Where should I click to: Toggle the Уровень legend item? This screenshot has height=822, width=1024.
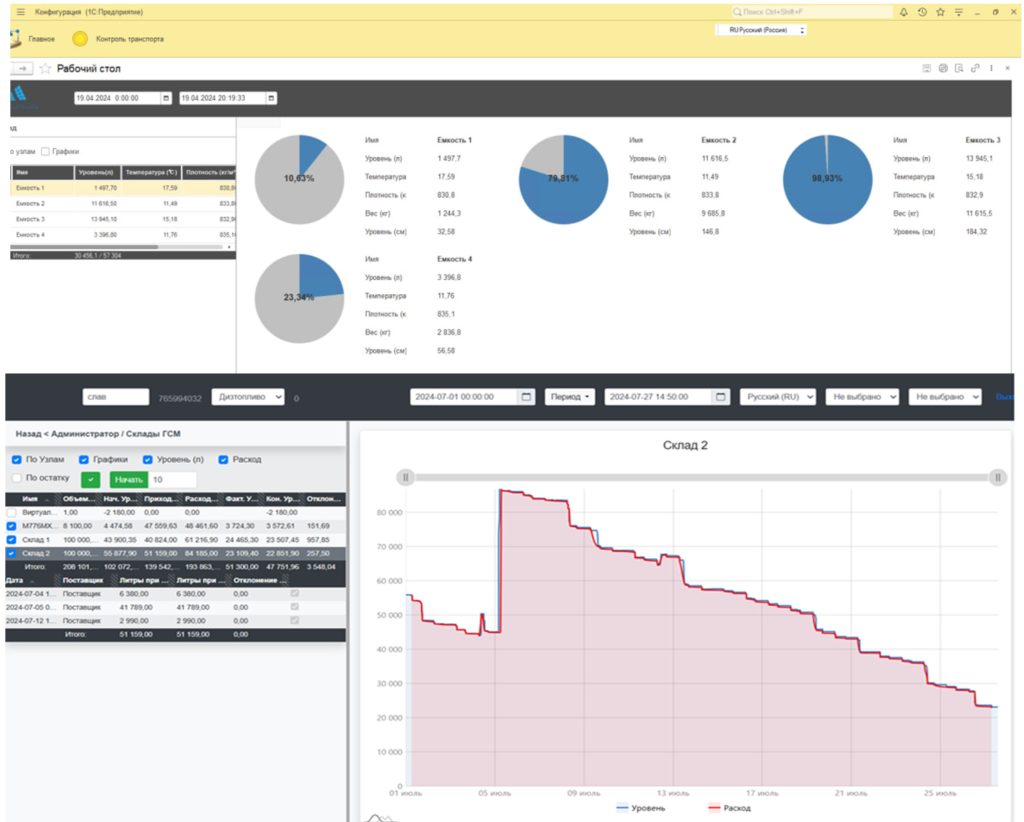coord(641,808)
